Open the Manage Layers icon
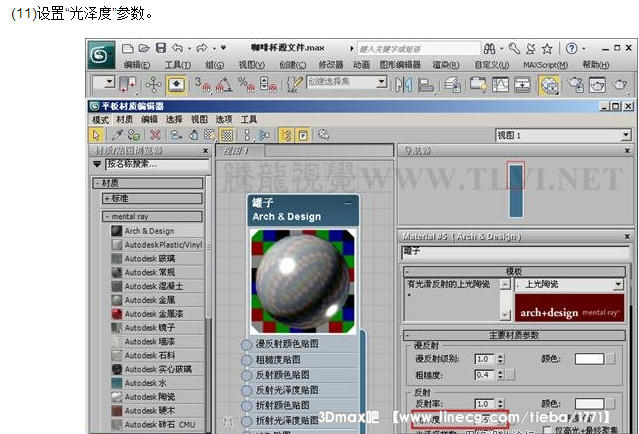 [452, 85]
